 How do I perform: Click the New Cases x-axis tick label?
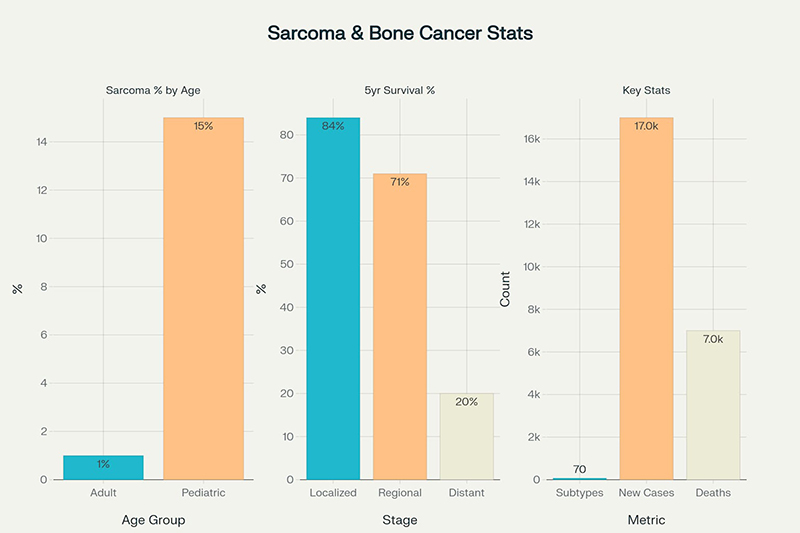(x=646, y=493)
